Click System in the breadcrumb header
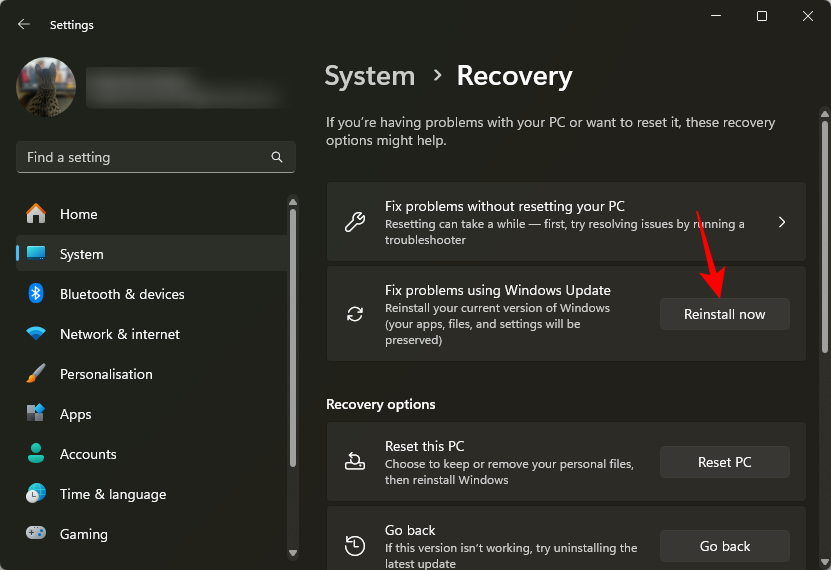 pyautogui.click(x=370, y=76)
